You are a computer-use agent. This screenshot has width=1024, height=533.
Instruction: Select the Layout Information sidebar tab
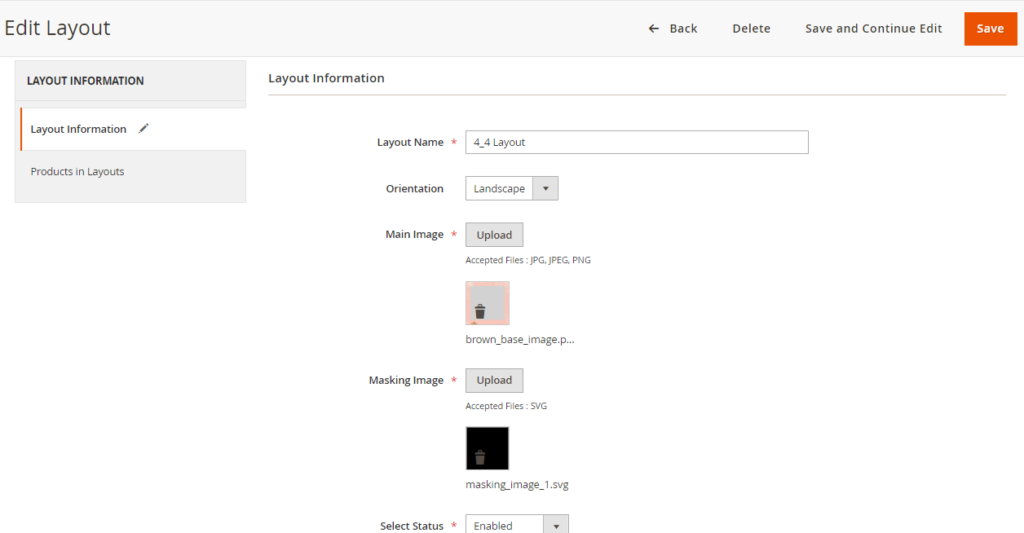point(79,129)
